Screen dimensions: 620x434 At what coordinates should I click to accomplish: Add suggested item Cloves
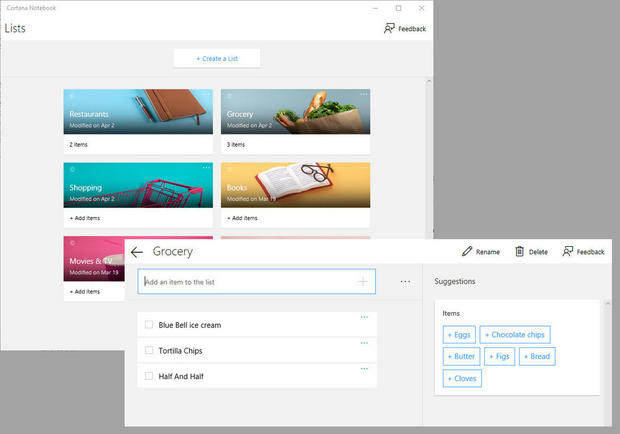(x=462, y=379)
